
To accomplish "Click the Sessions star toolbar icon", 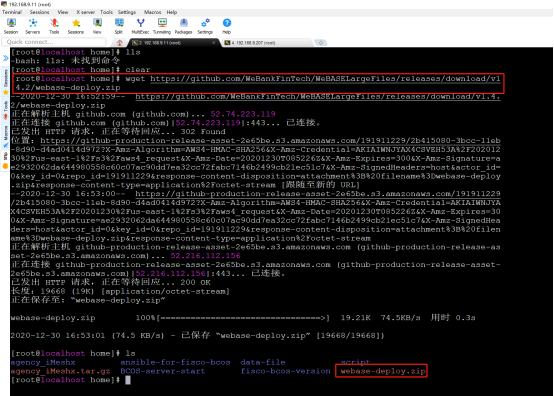I will pyautogui.click(x=76, y=26).
